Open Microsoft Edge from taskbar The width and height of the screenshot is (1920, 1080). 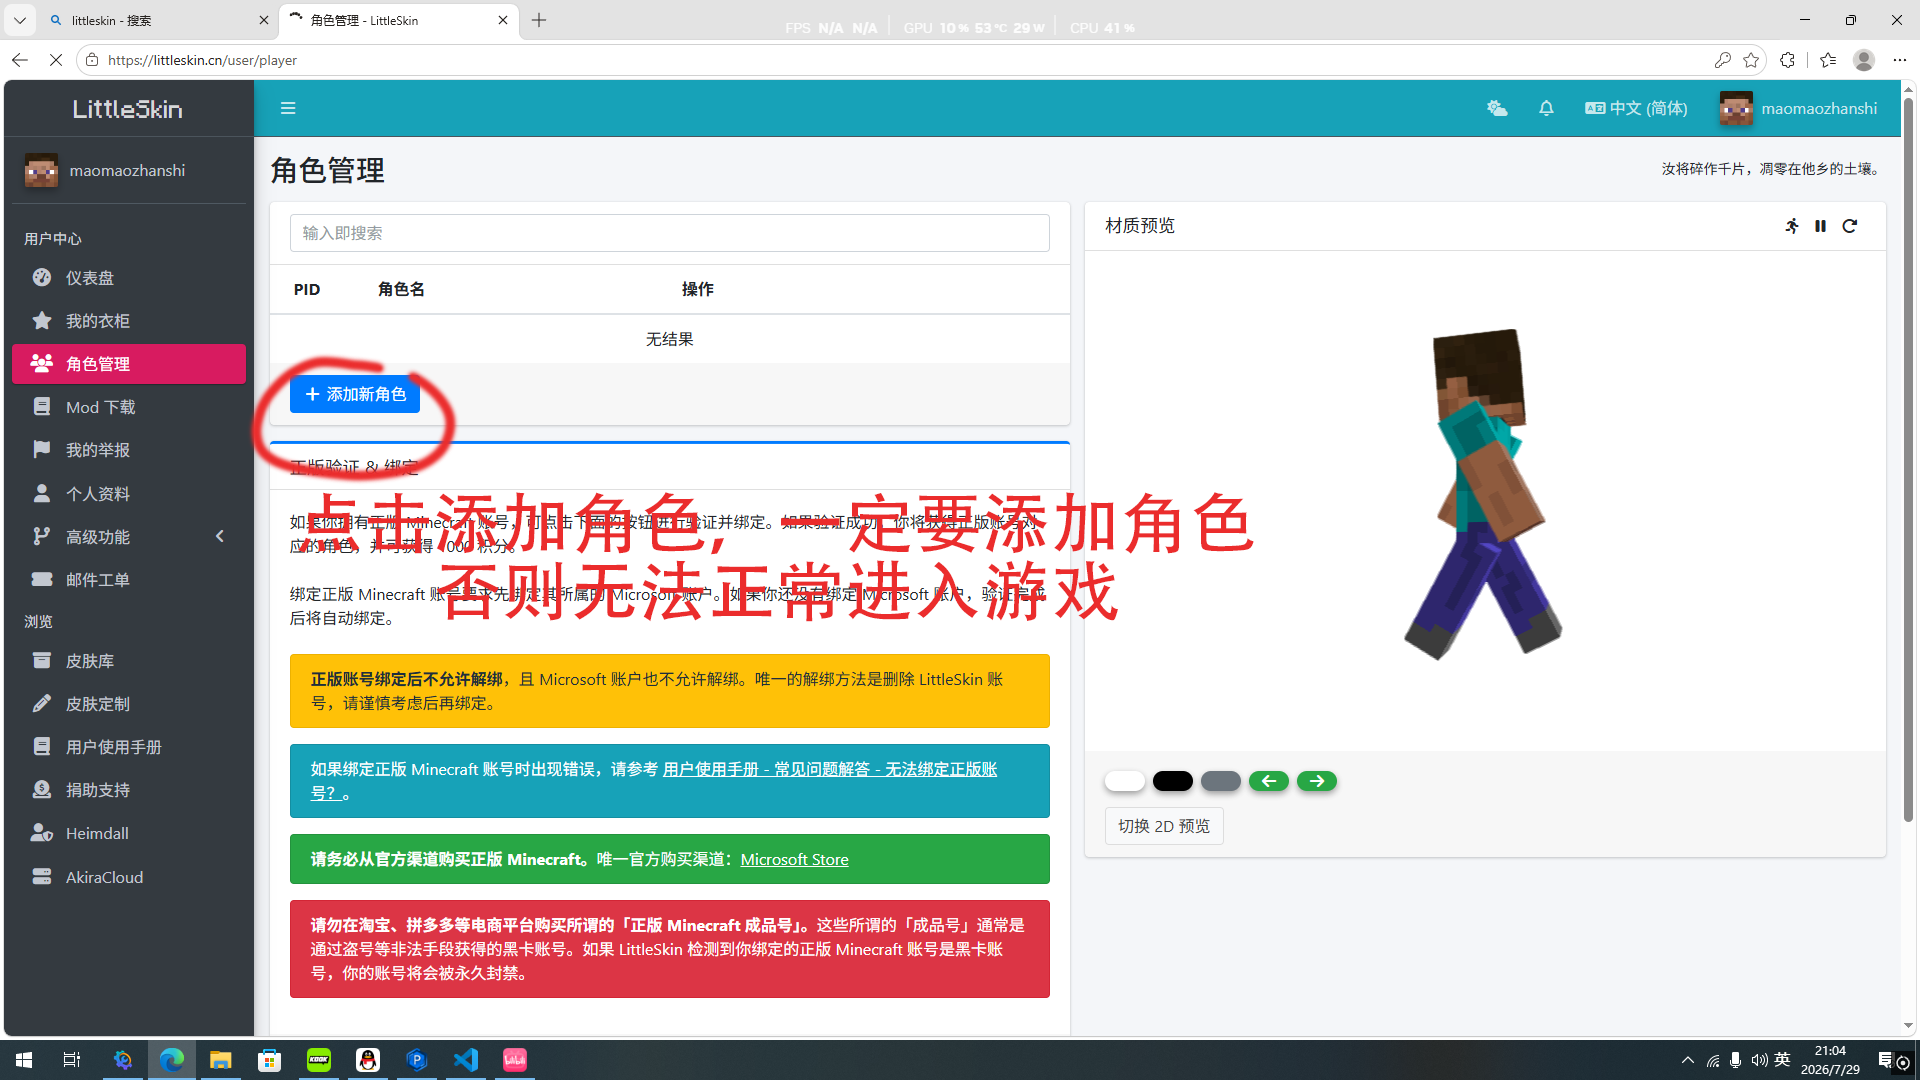pyautogui.click(x=172, y=1060)
